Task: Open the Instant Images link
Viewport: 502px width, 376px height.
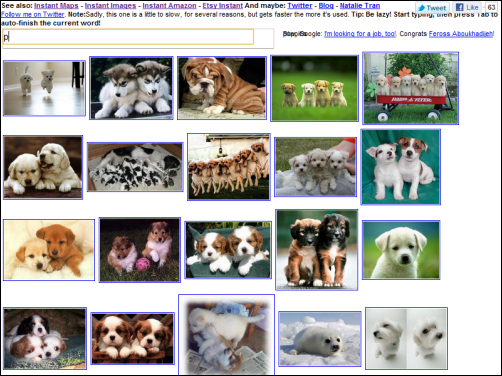Action: pyautogui.click(x=110, y=6)
